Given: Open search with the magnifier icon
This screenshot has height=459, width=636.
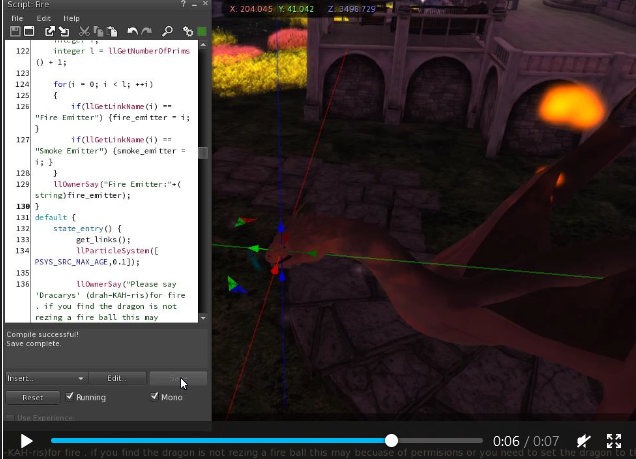Looking at the screenshot, I should [167, 31].
